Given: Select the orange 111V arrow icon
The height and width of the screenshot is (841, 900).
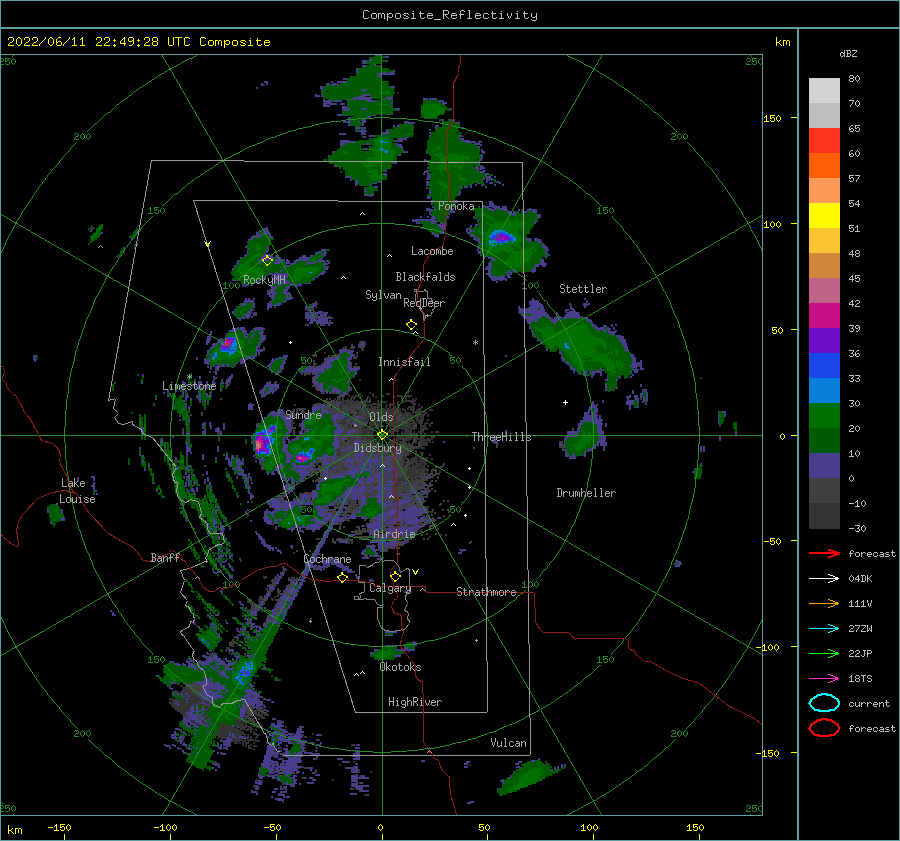Looking at the screenshot, I should 824,603.
